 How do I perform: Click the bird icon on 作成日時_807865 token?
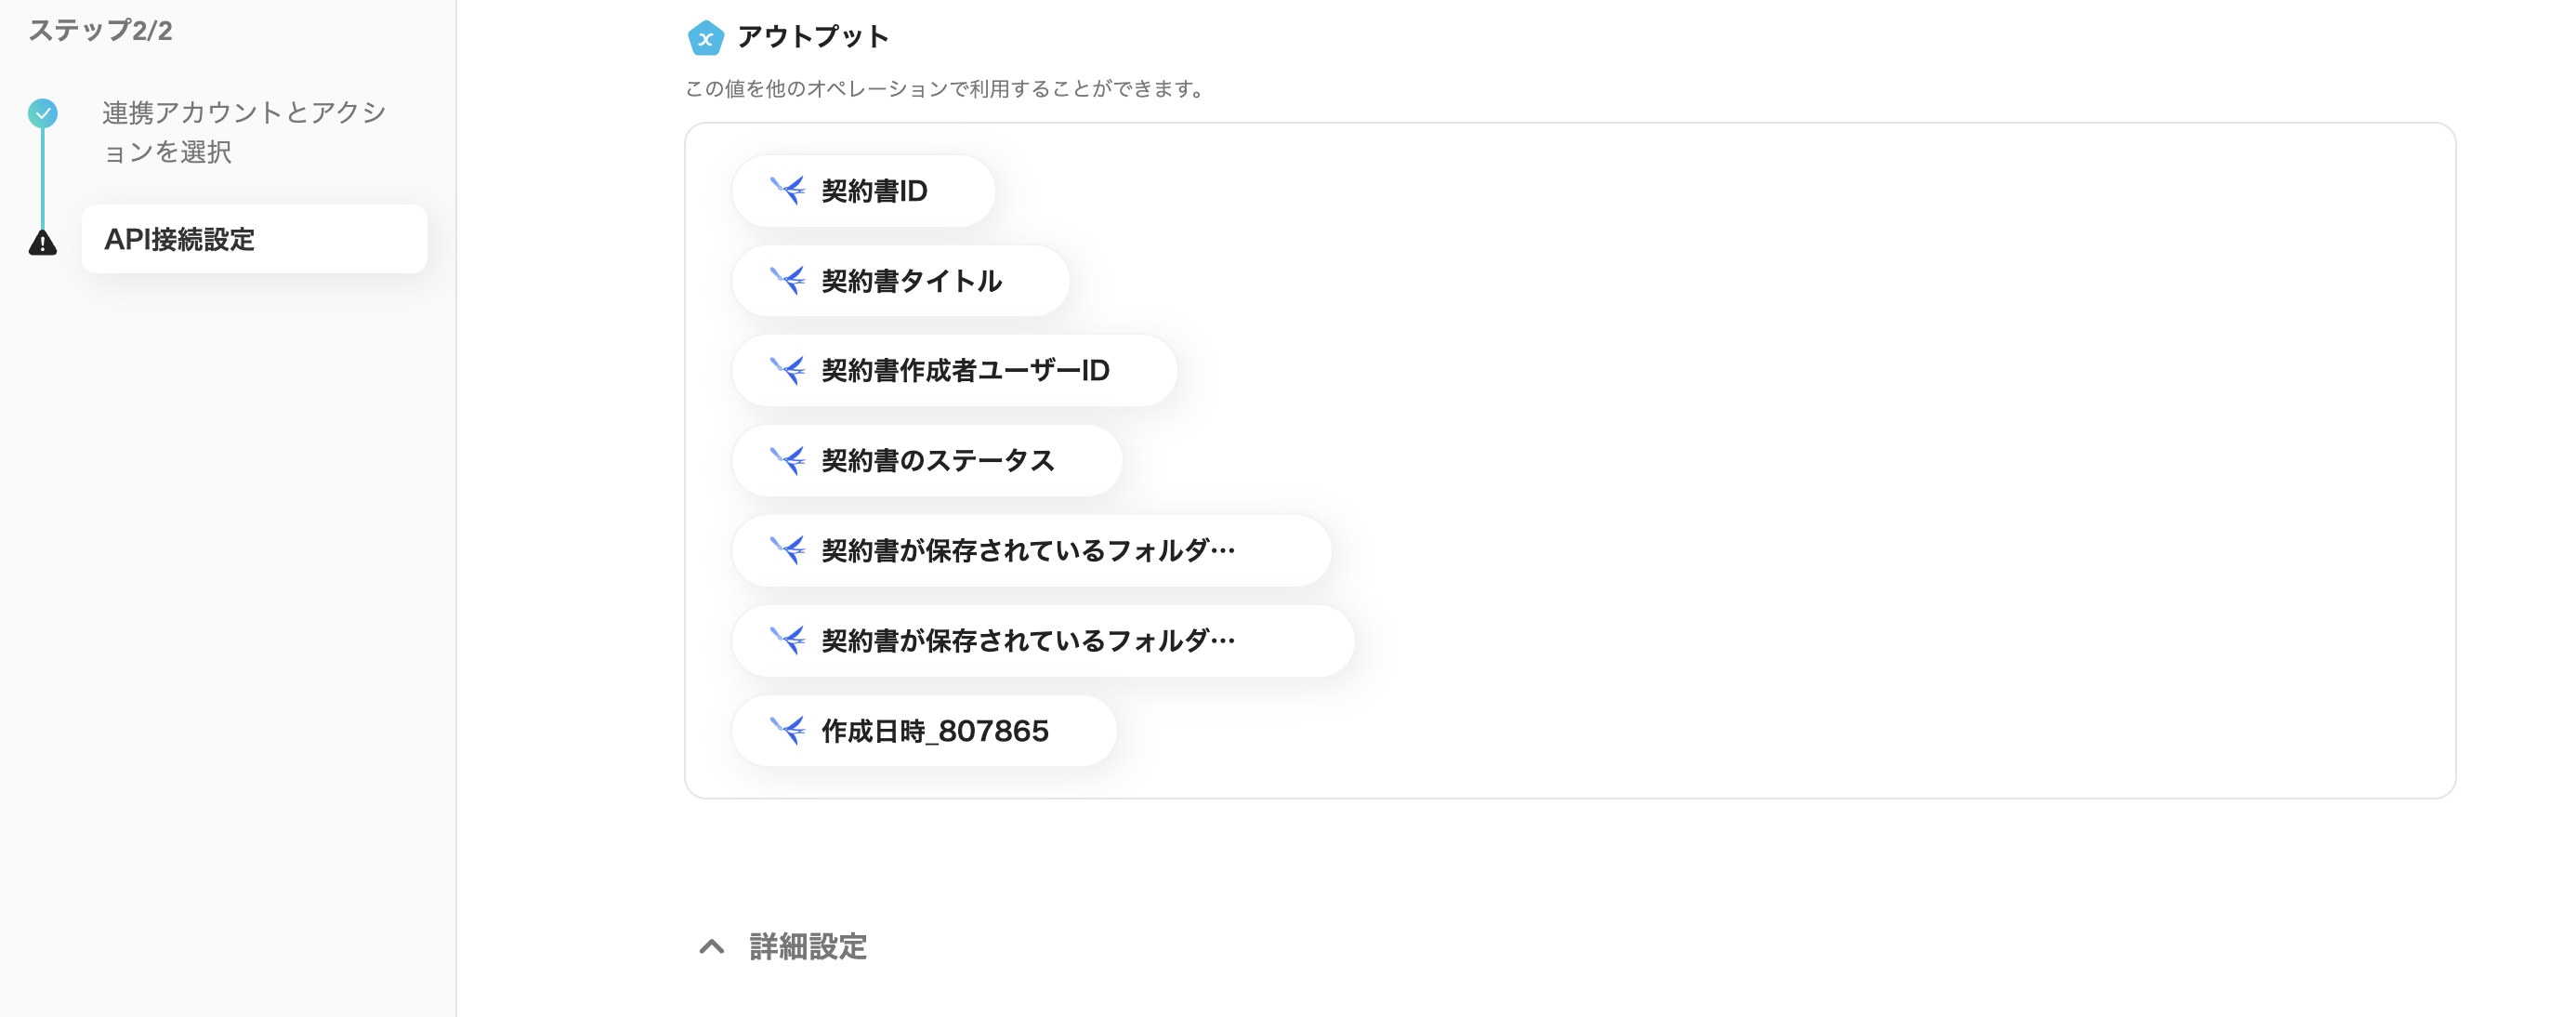pyautogui.click(x=789, y=730)
